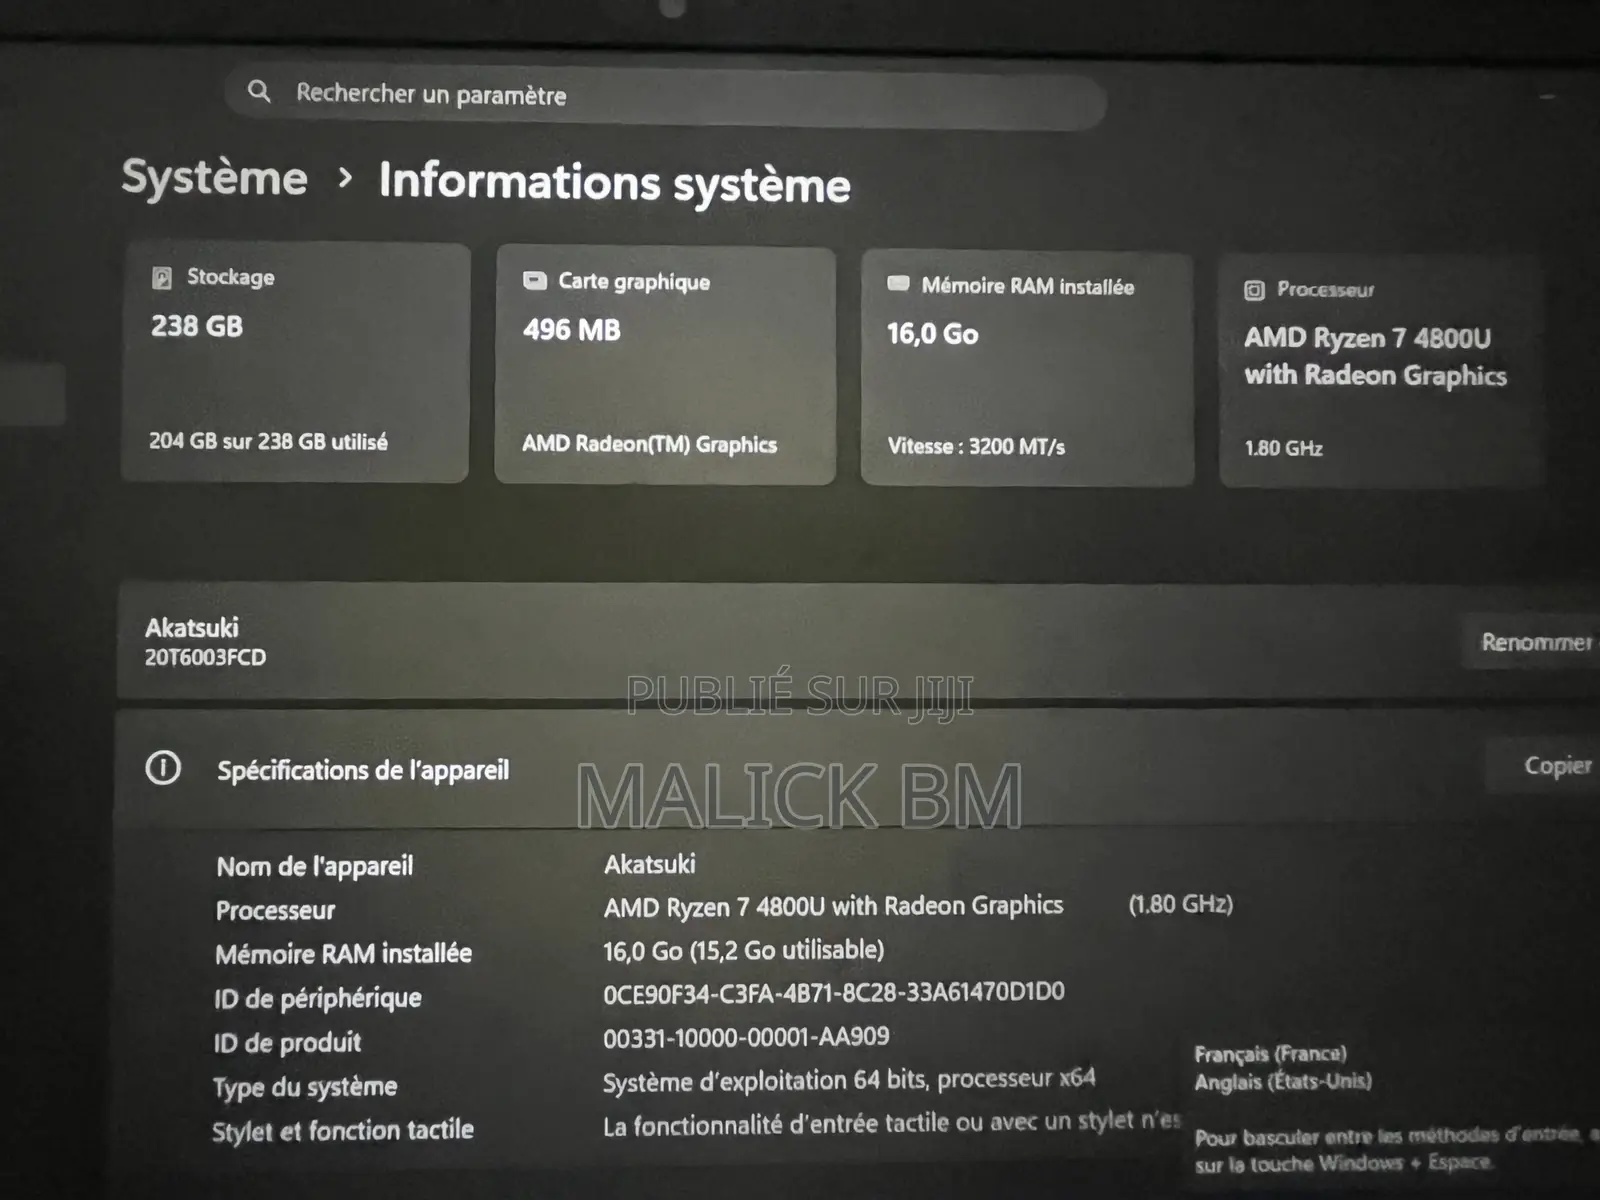Collapse the 'Spécifications de l'appareil' section header

[858, 768]
